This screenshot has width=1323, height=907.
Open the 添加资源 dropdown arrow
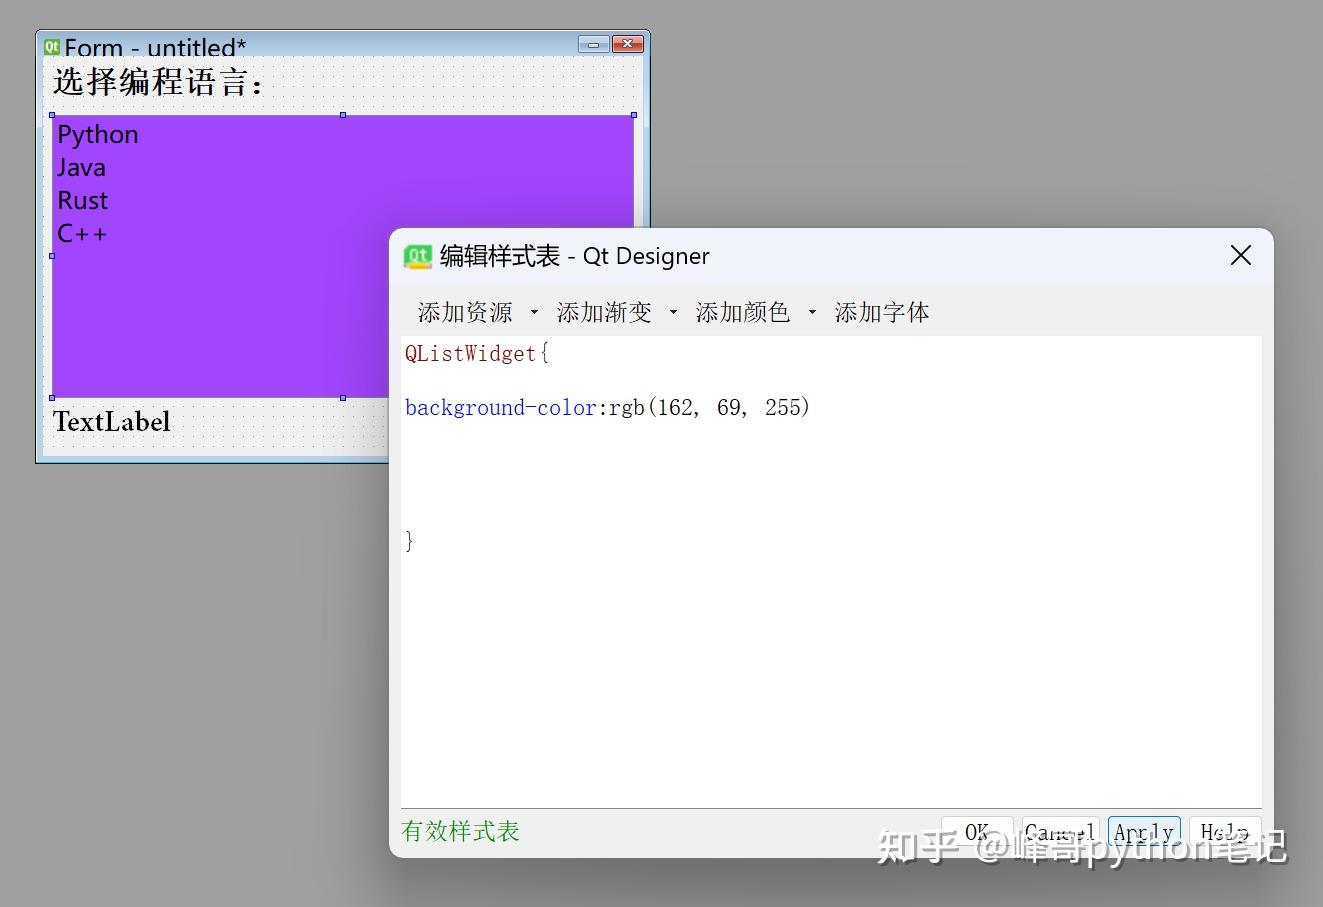[x=535, y=312]
